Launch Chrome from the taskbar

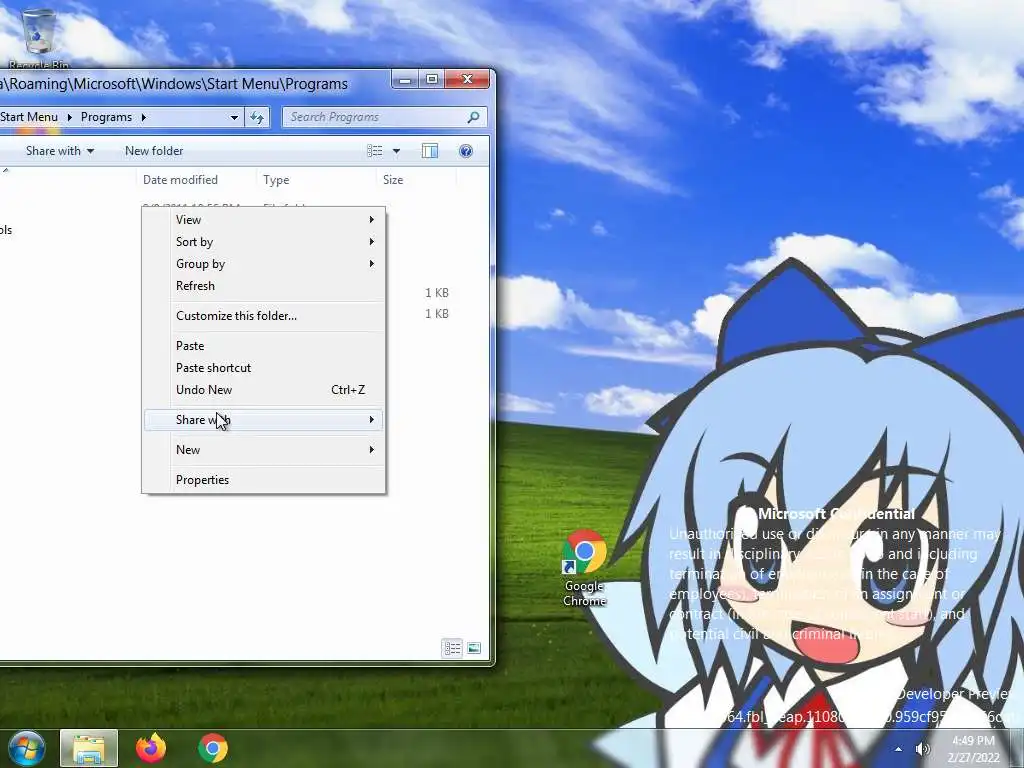click(x=213, y=748)
